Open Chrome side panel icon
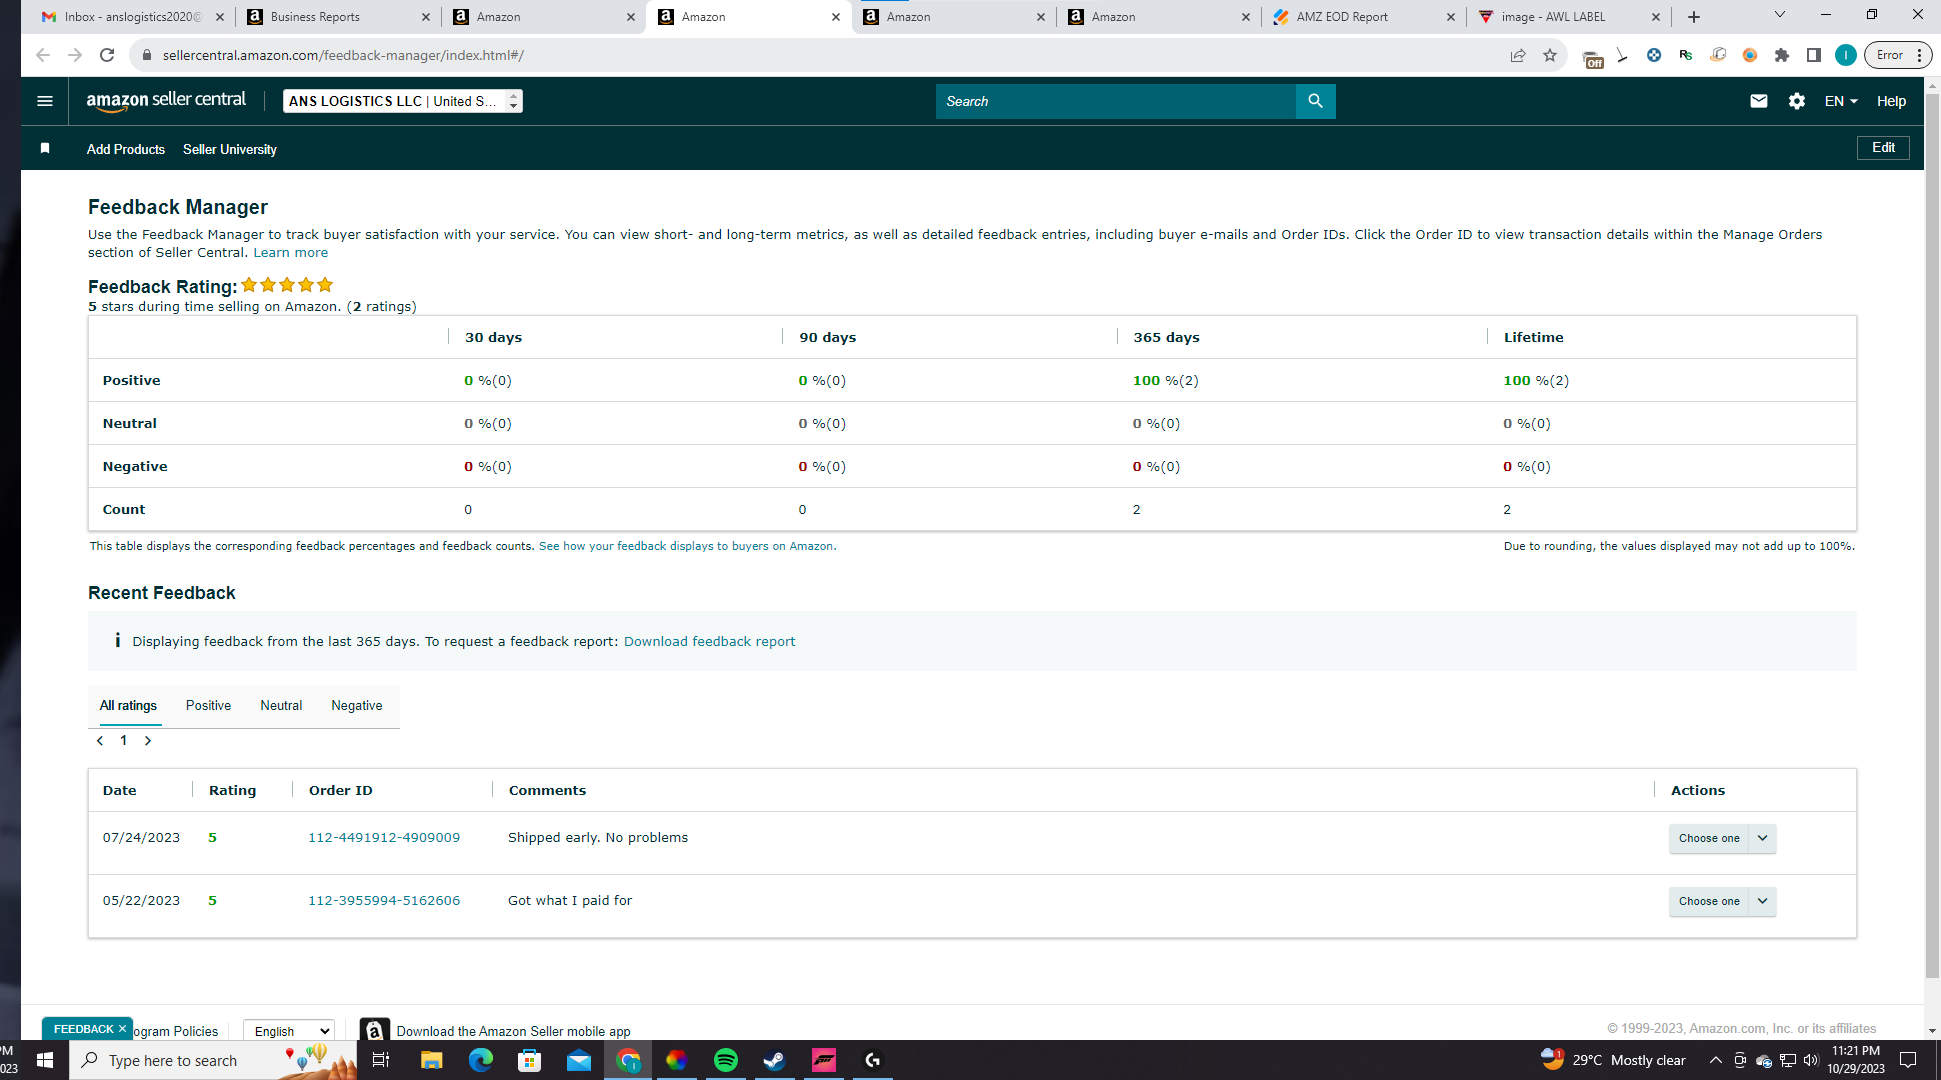This screenshot has height=1080, width=1941. [x=1814, y=55]
